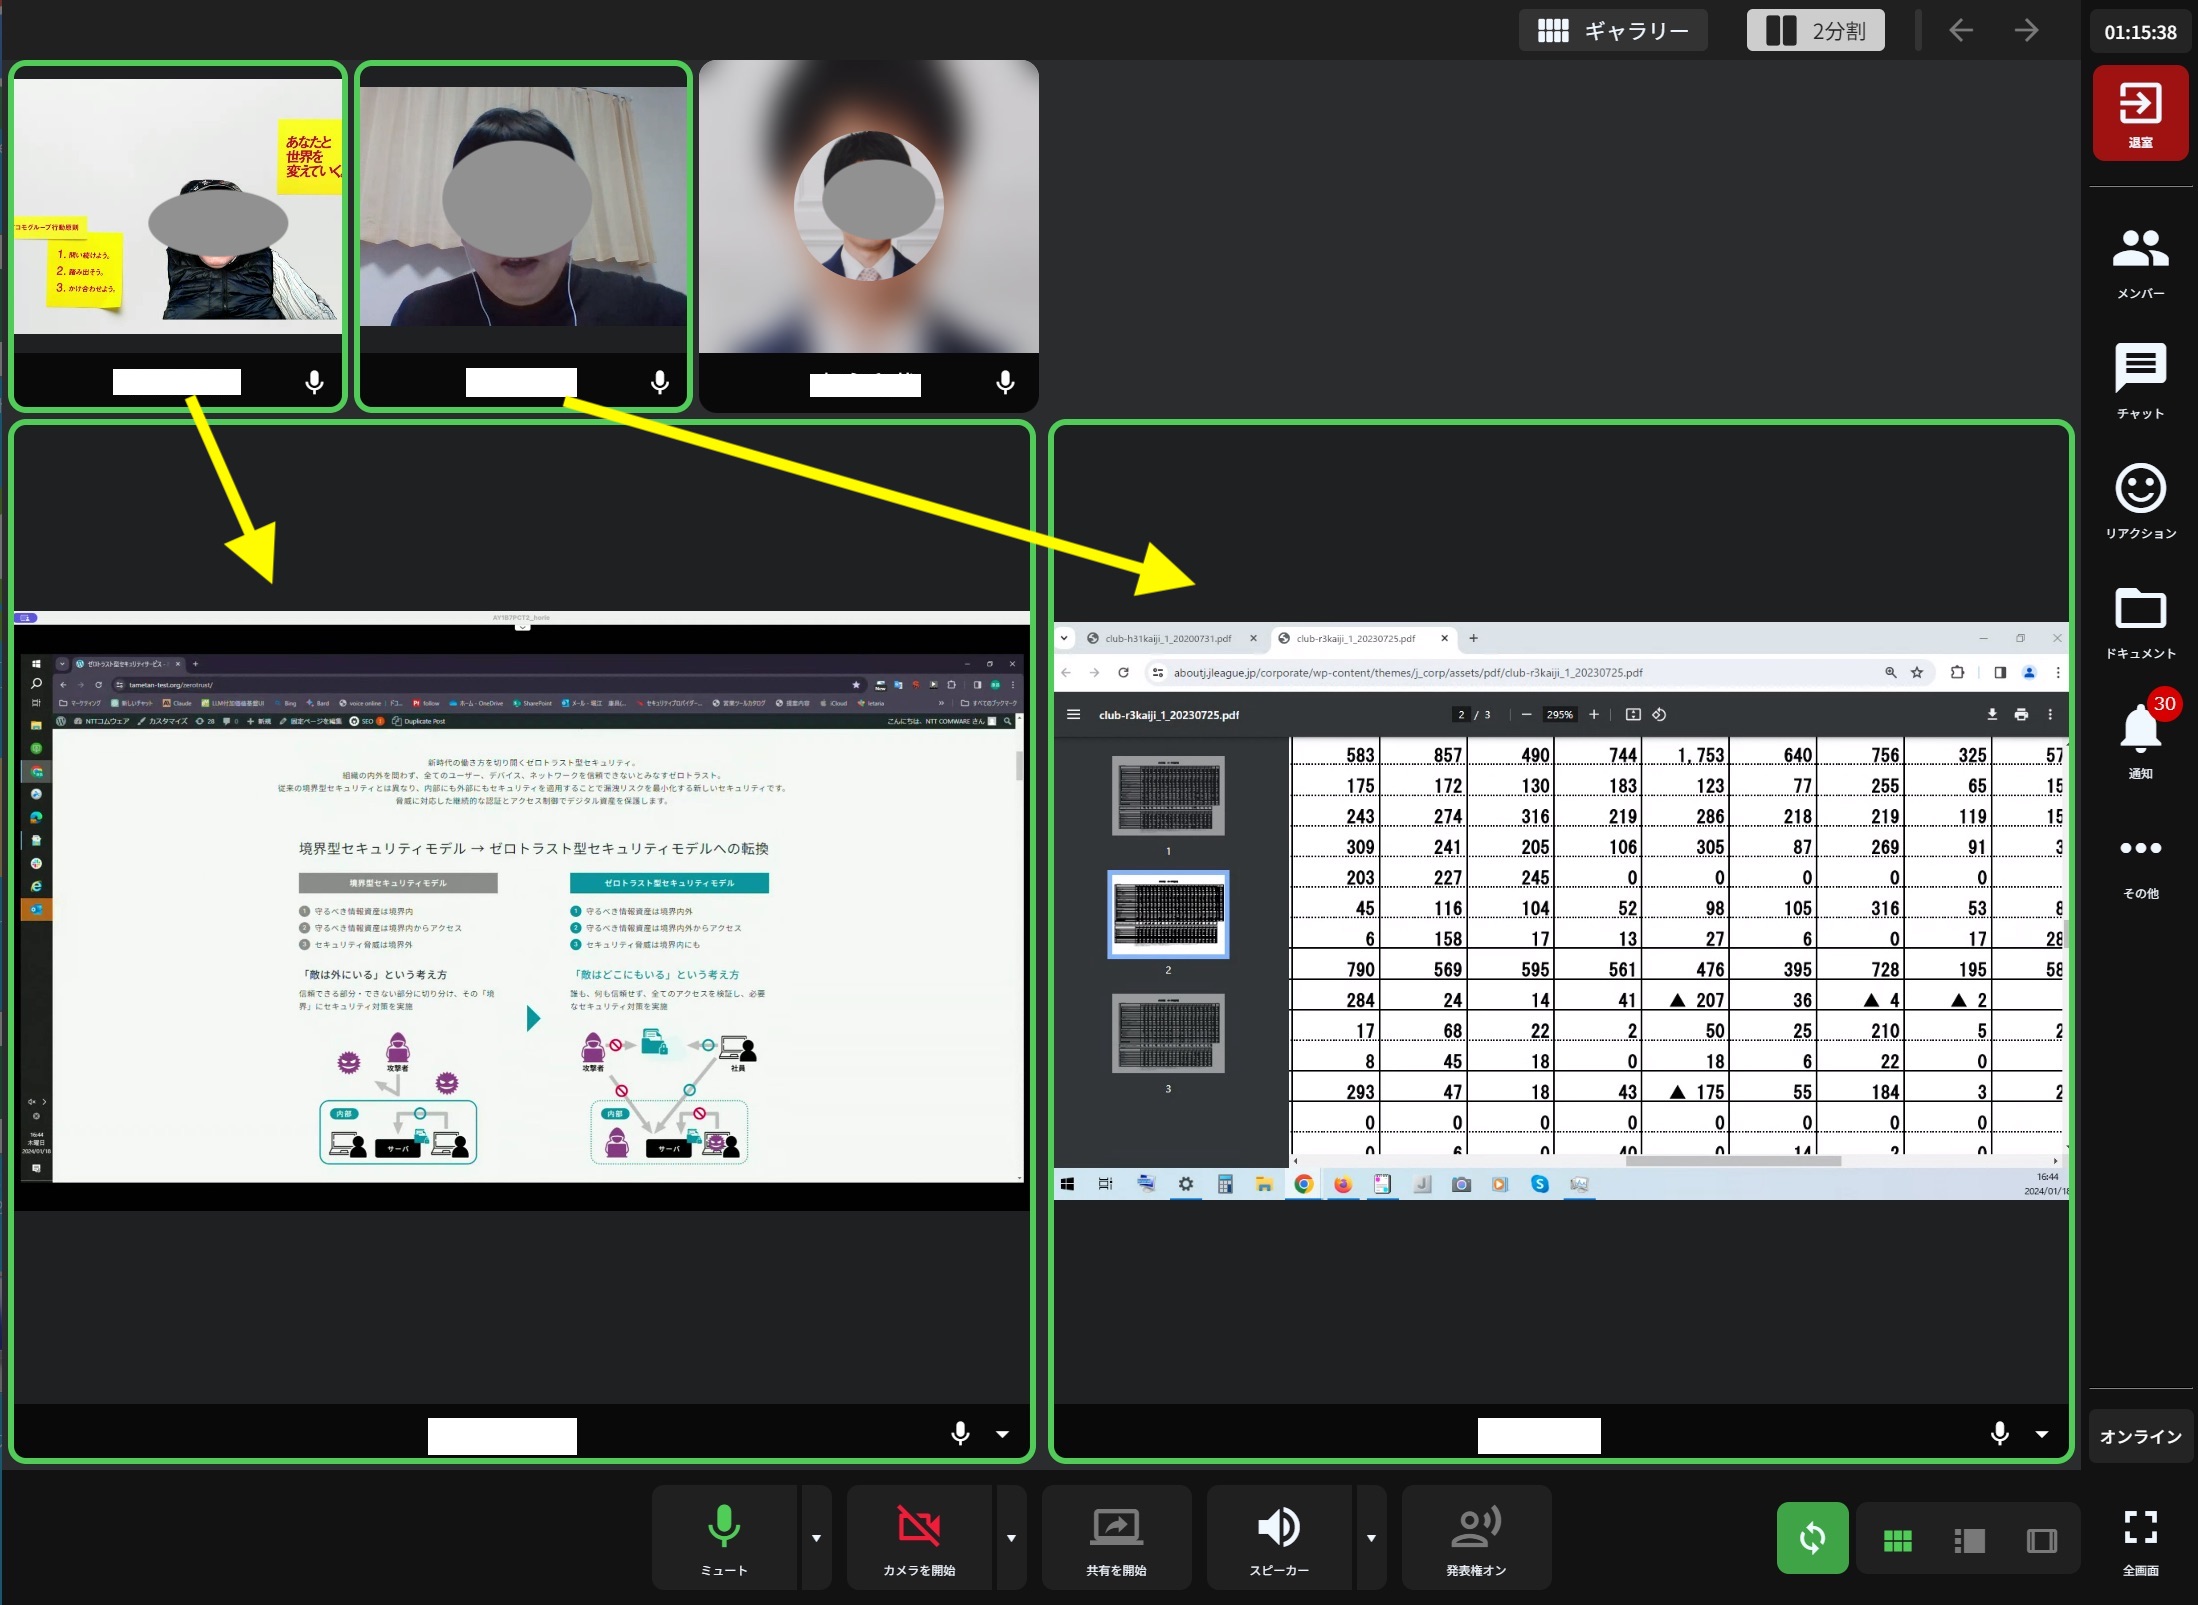Click the 295% zoom field
2198x1605 pixels.
pos(1560,715)
